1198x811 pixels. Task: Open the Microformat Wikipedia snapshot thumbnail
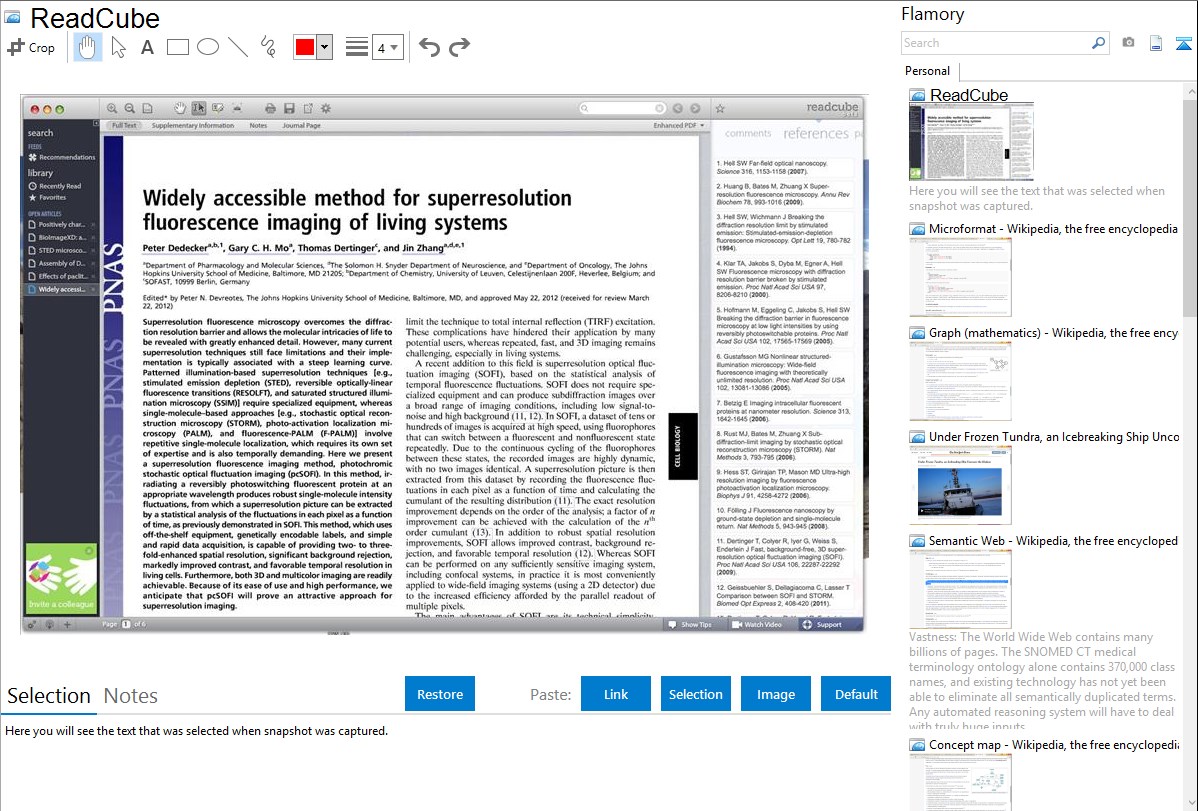[960, 277]
